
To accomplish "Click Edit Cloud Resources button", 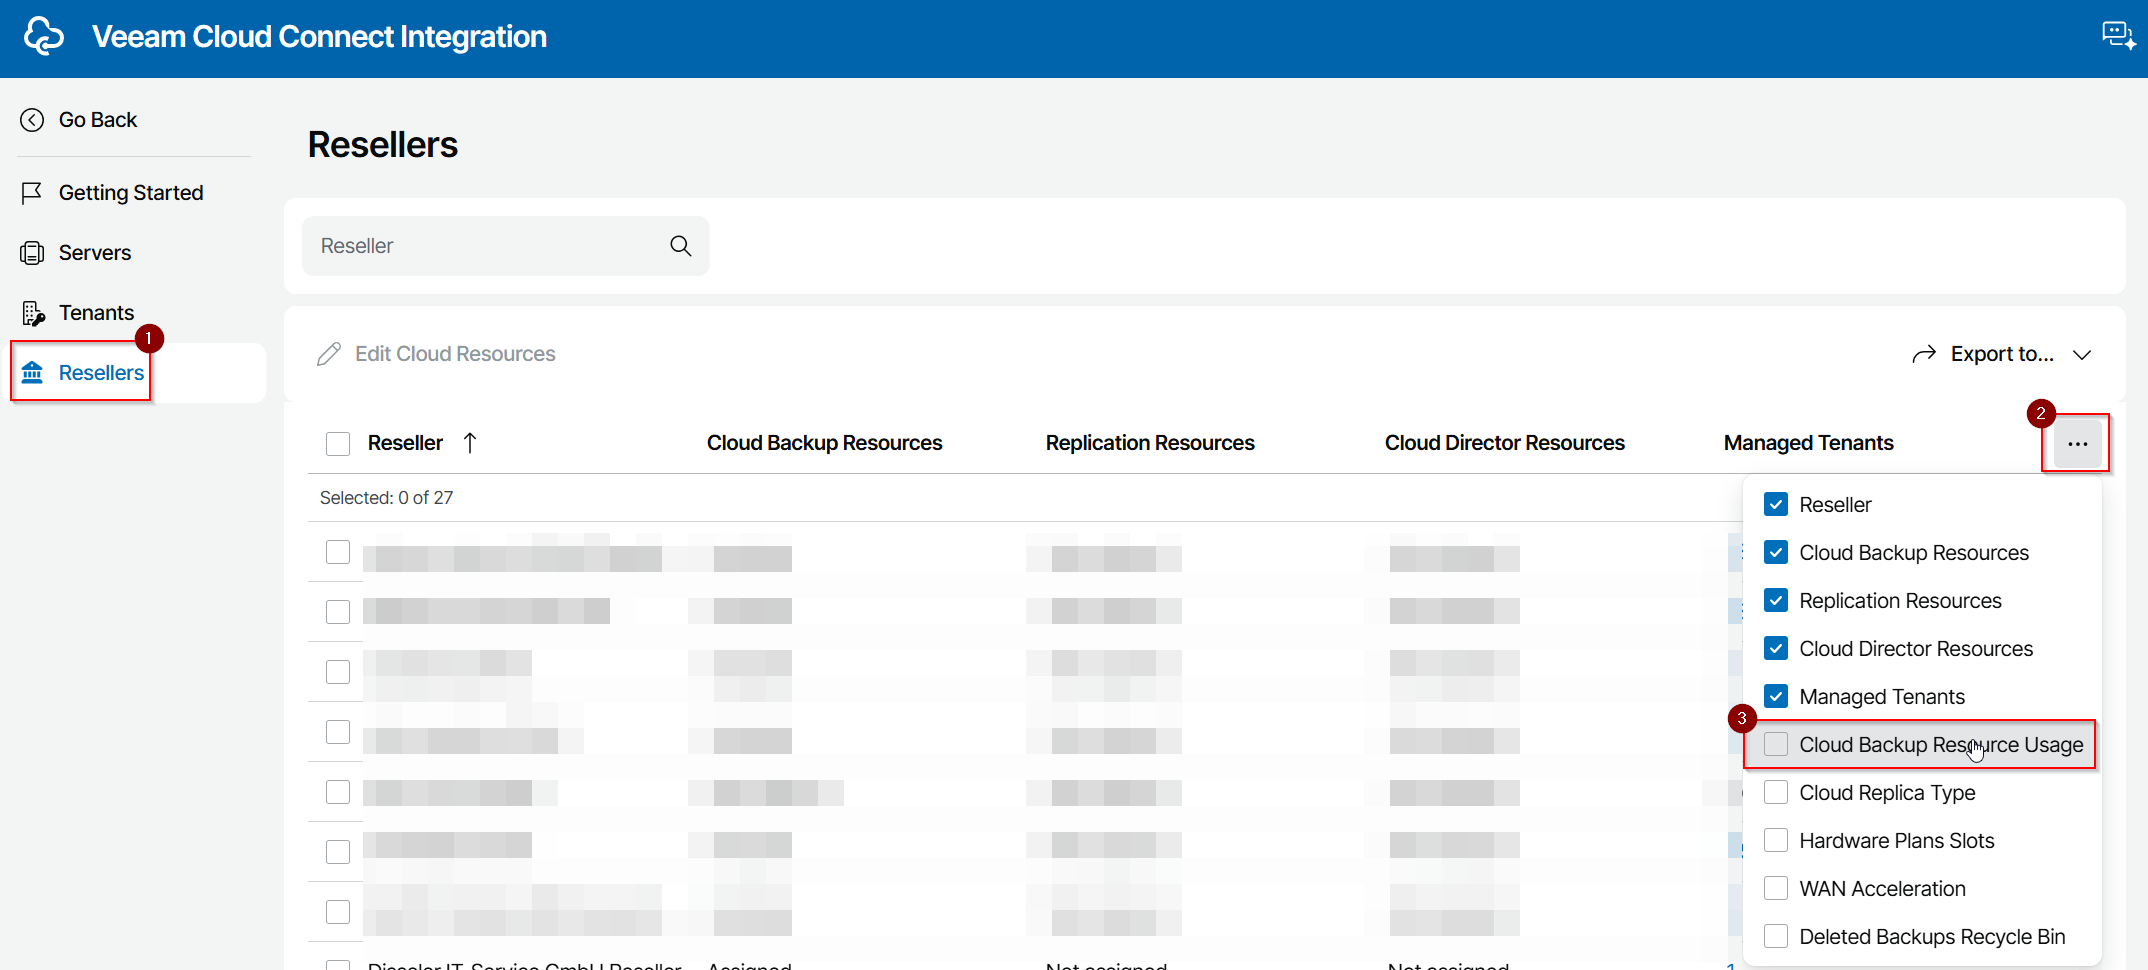I will pyautogui.click(x=436, y=354).
